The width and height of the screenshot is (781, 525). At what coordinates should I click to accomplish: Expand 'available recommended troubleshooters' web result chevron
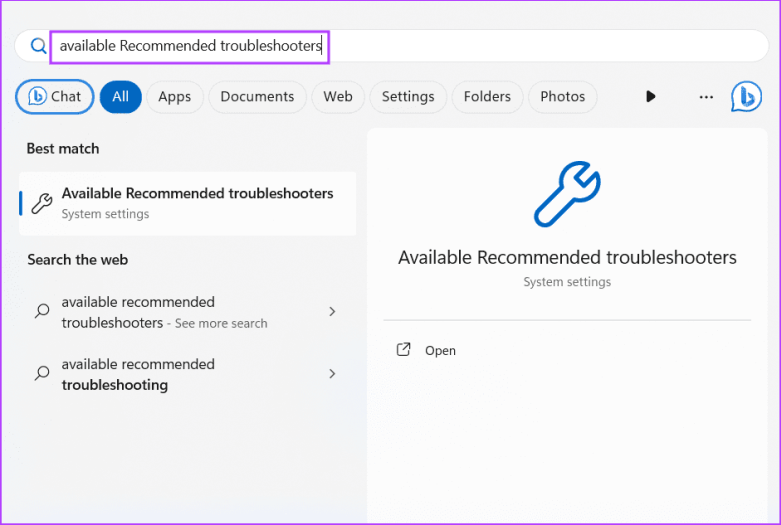(x=332, y=312)
